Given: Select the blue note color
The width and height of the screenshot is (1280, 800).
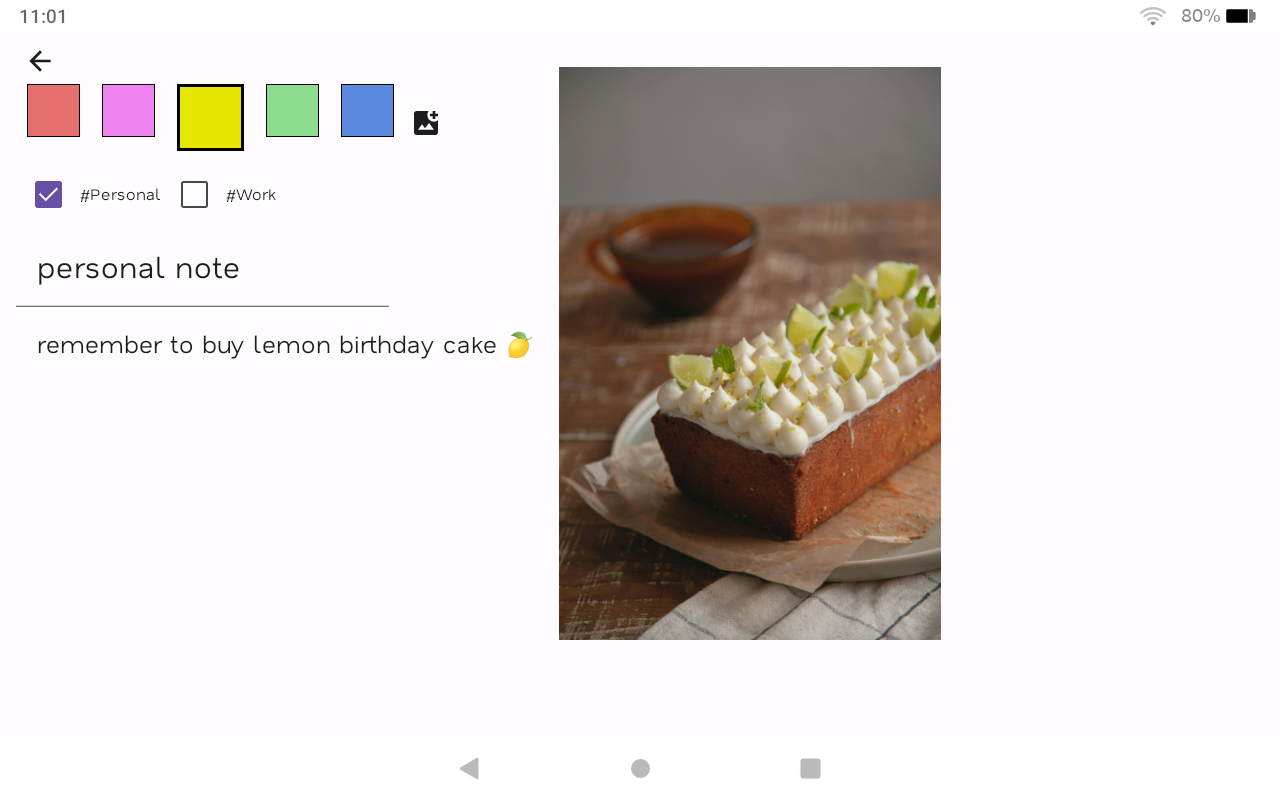Looking at the screenshot, I should click(367, 110).
